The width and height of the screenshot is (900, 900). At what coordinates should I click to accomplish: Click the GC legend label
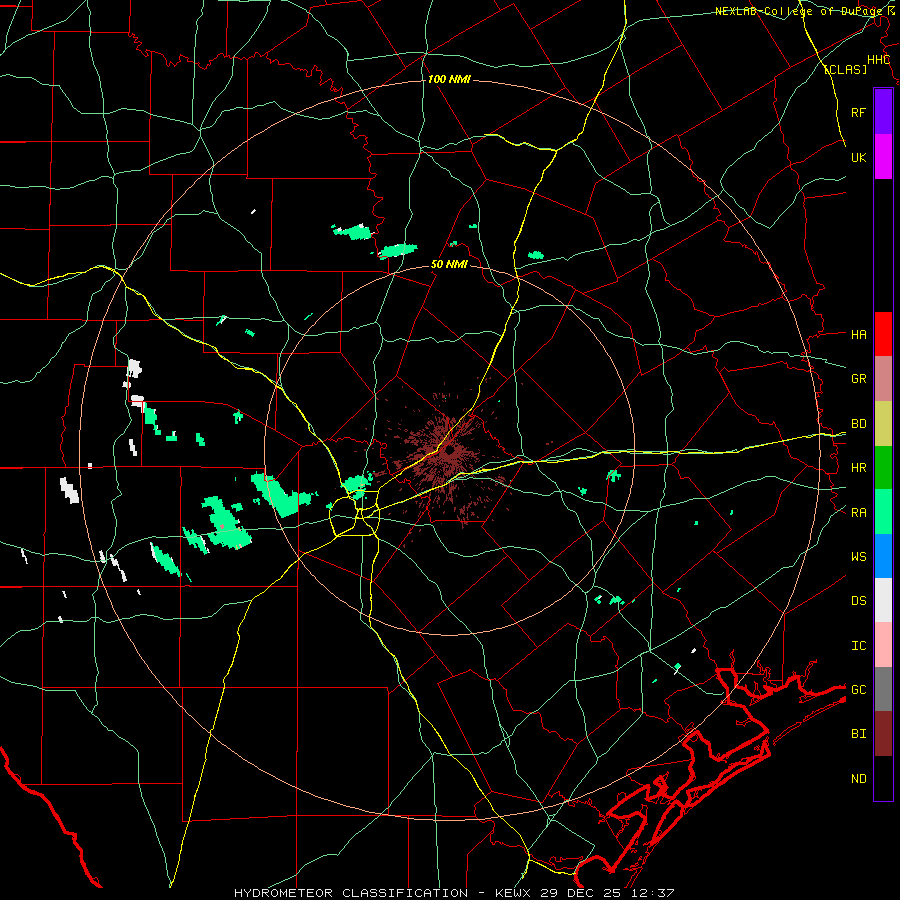point(858,689)
